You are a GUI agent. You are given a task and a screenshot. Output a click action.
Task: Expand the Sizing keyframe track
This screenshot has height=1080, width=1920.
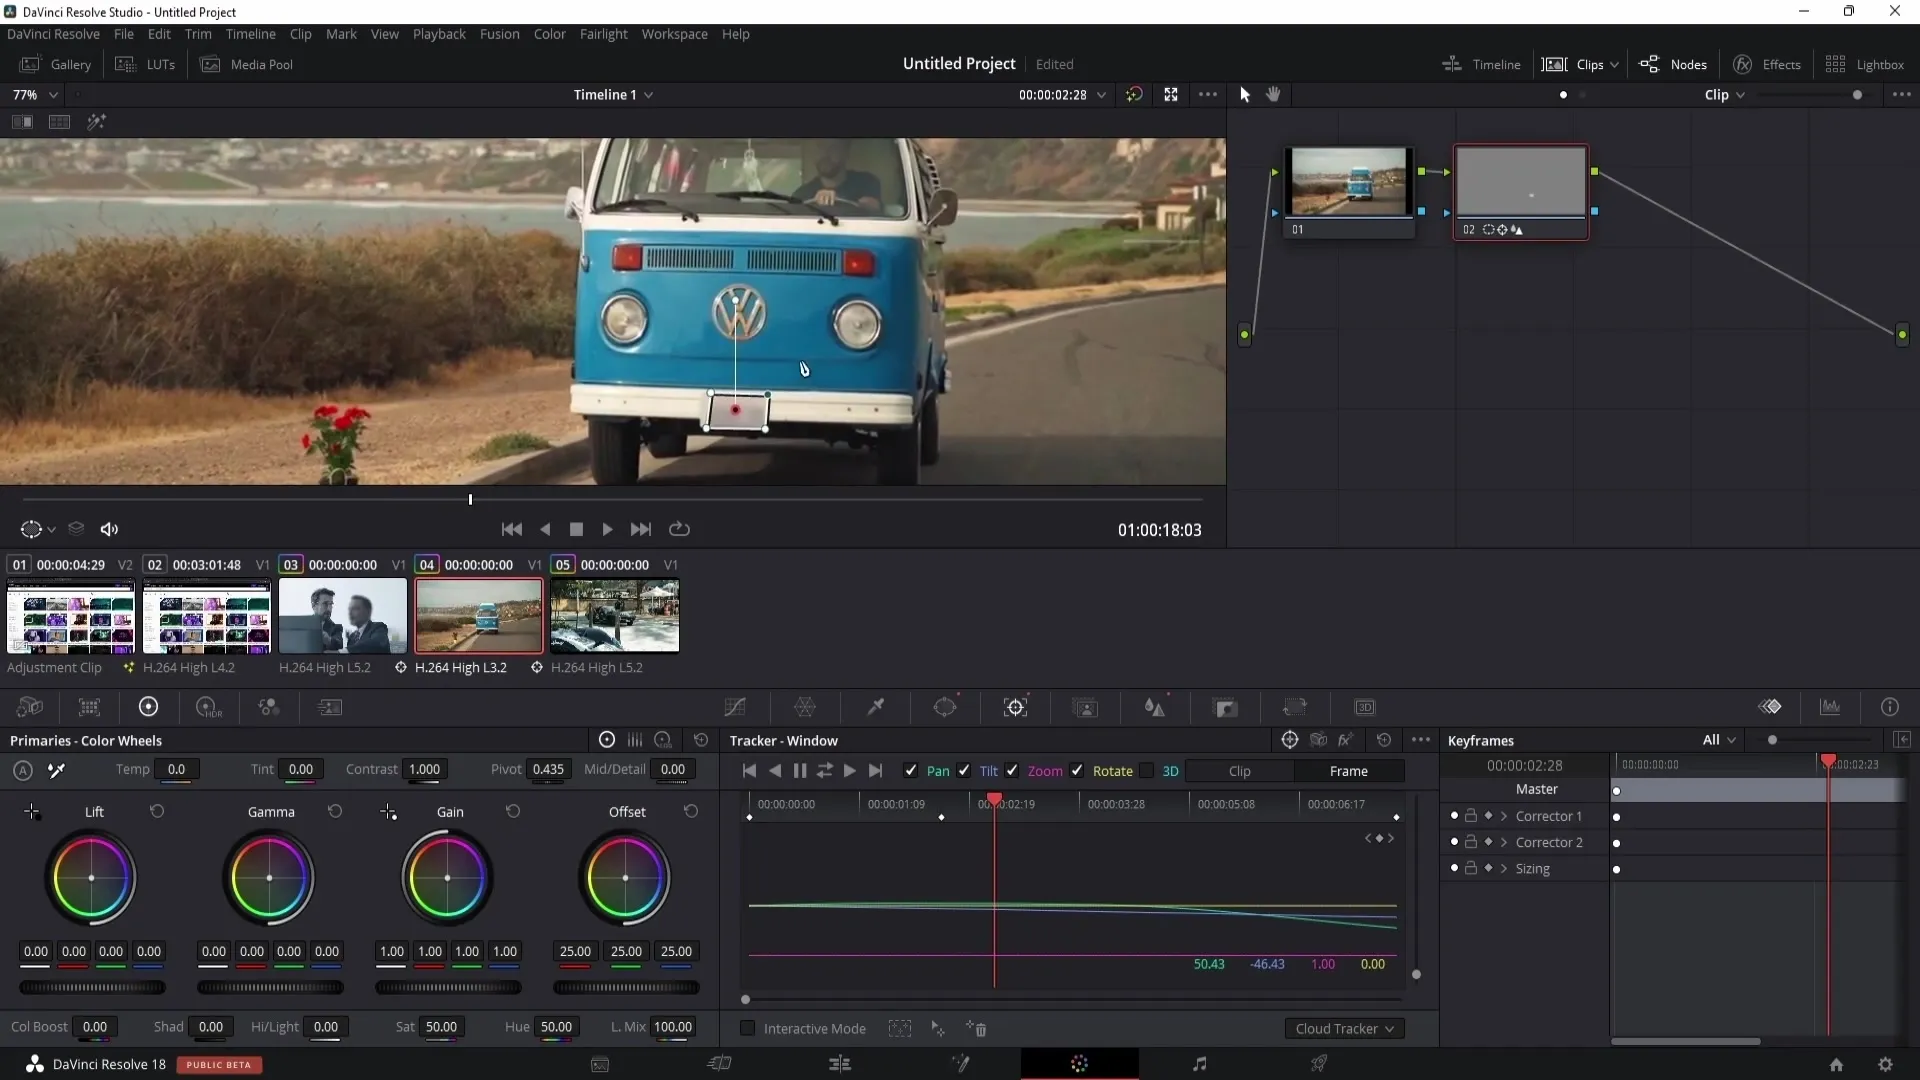click(x=1505, y=868)
